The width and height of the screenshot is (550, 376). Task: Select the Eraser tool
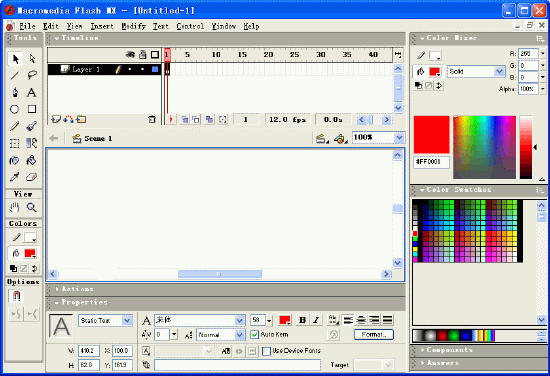point(32,177)
